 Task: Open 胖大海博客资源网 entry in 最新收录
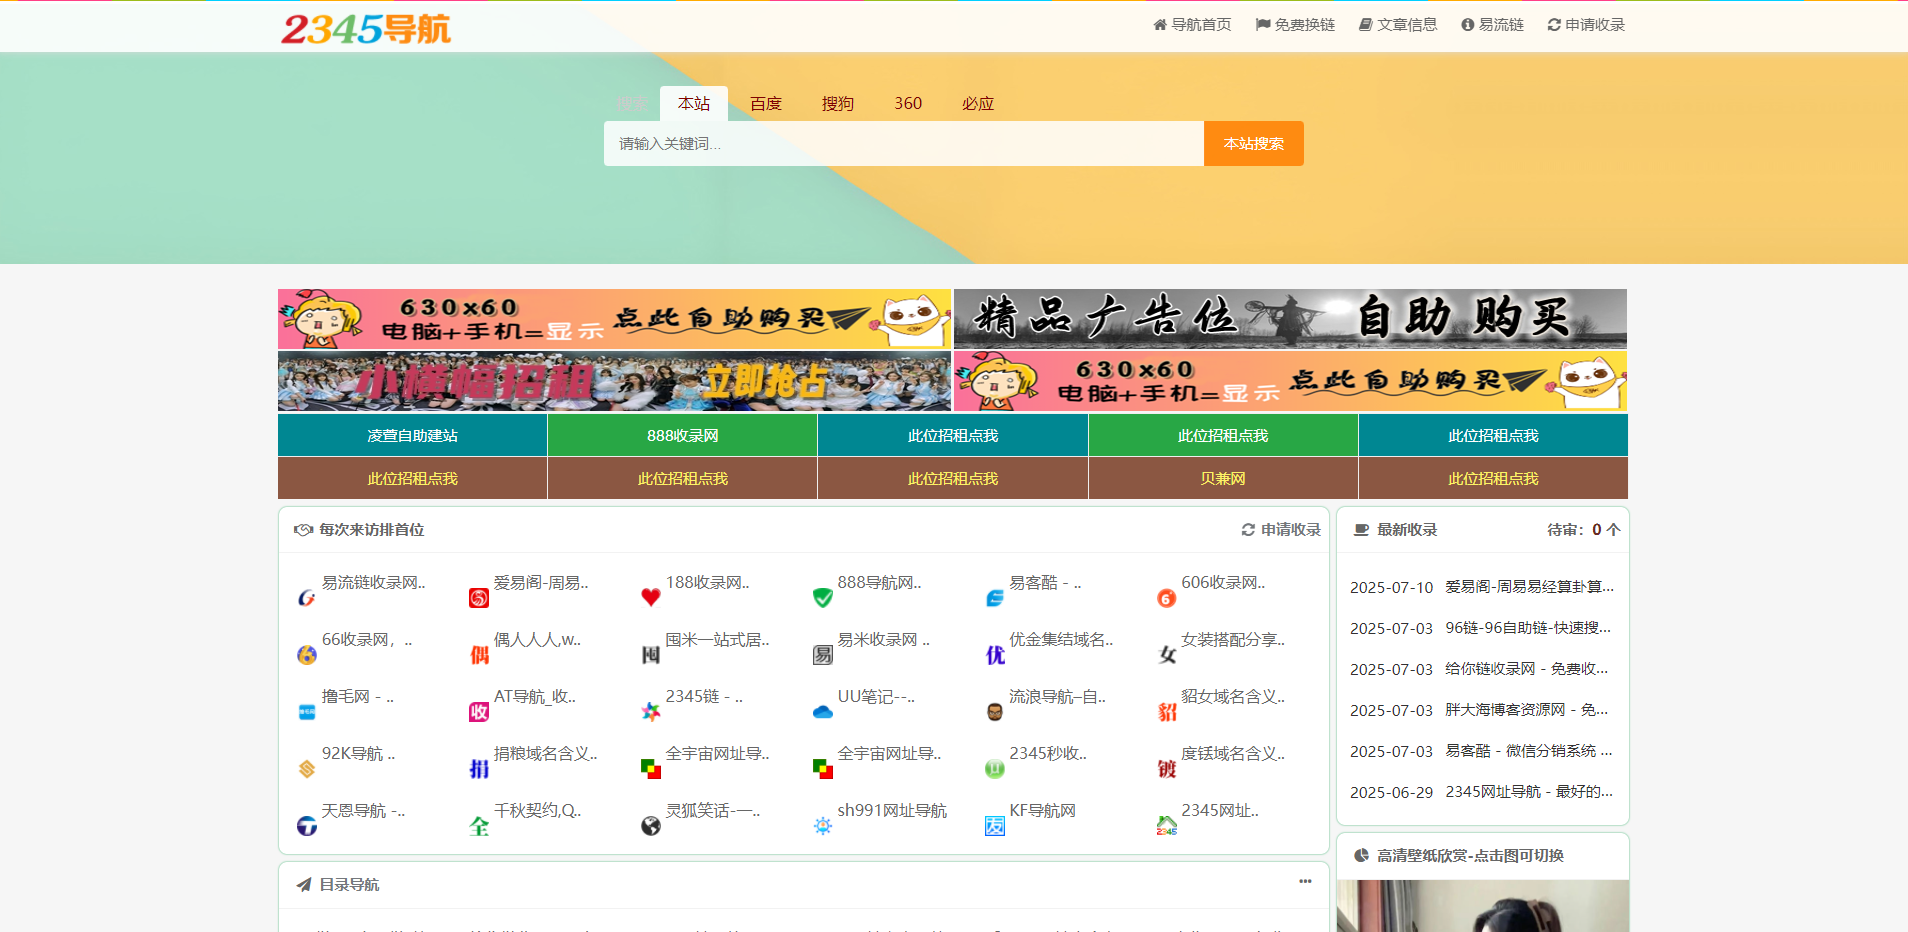coord(1527,710)
